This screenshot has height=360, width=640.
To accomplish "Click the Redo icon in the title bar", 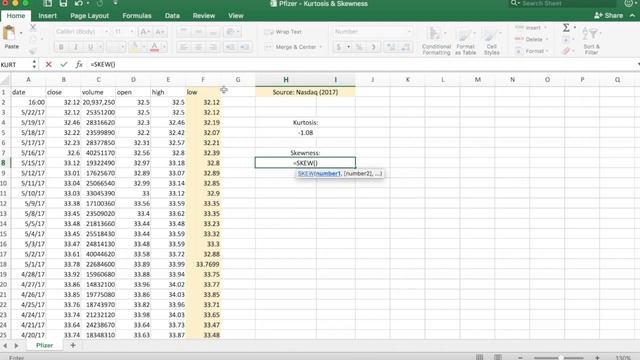I will 100,4.
